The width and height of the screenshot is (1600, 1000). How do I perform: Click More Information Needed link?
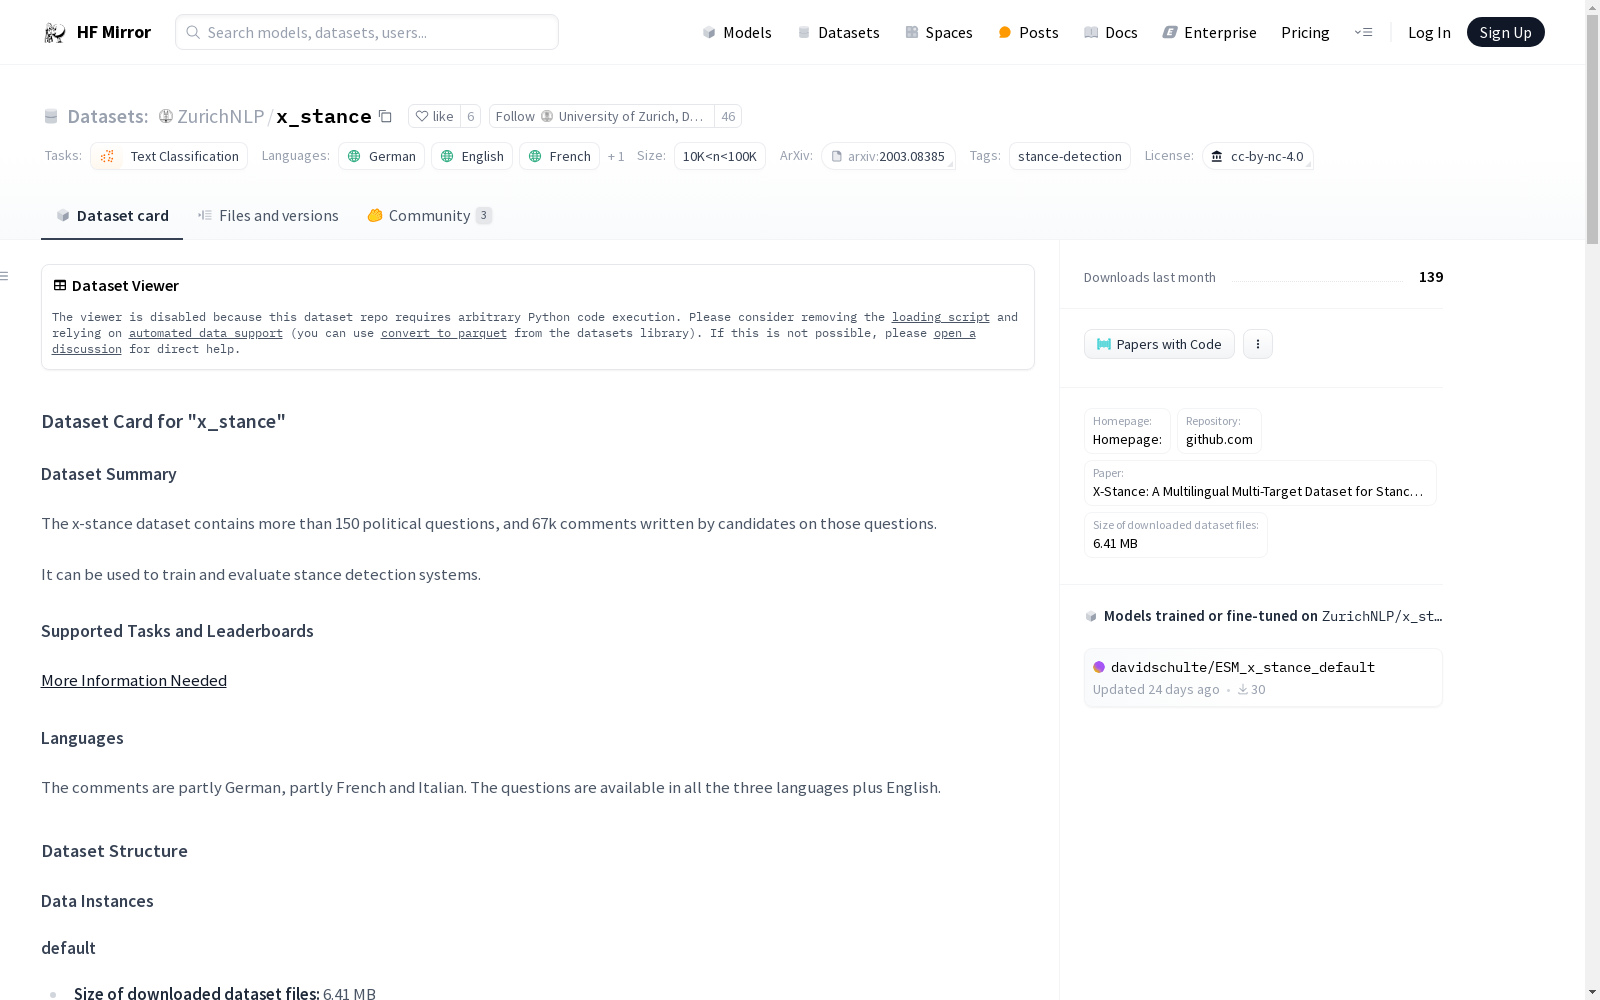coord(134,680)
